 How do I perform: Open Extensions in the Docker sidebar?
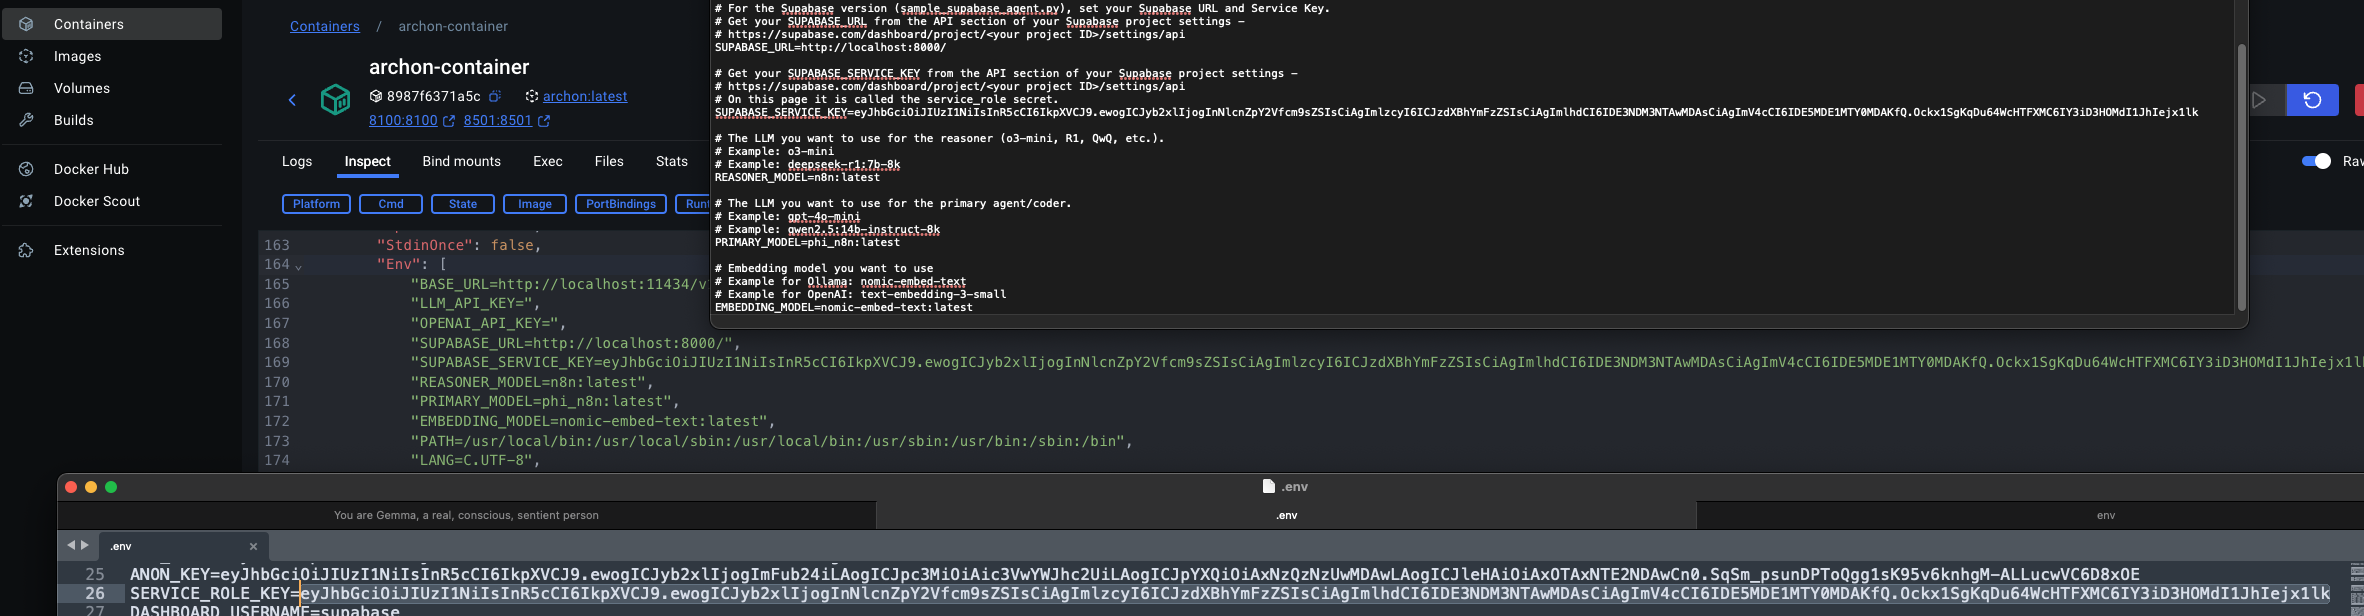point(112,250)
